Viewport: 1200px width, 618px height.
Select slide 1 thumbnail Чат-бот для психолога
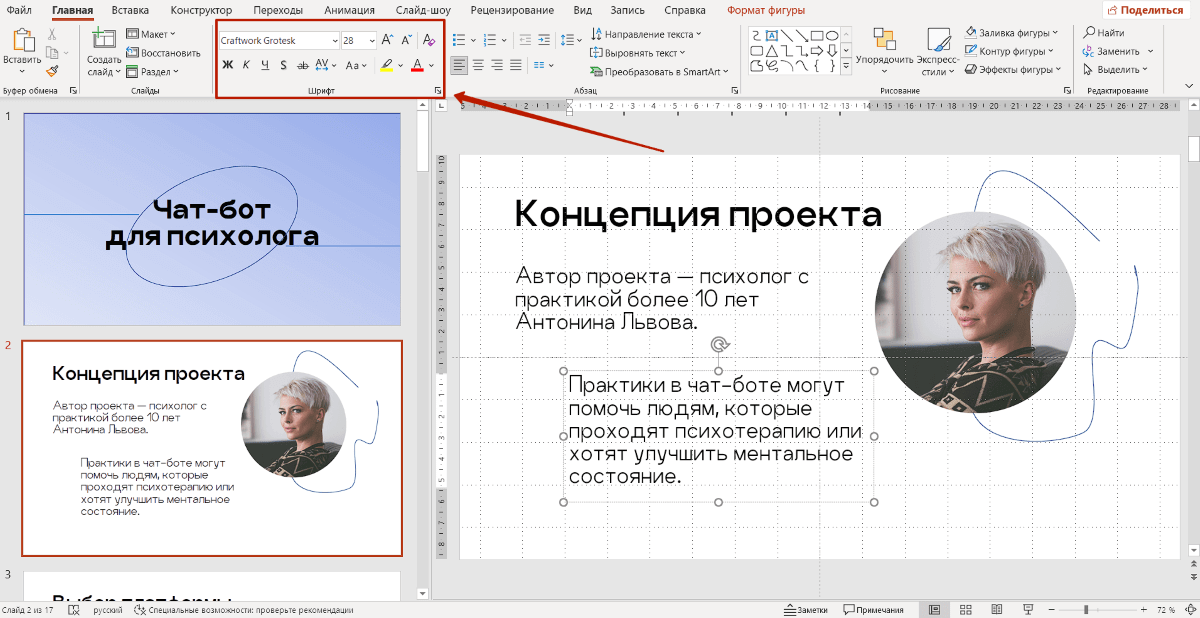pos(212,219)
